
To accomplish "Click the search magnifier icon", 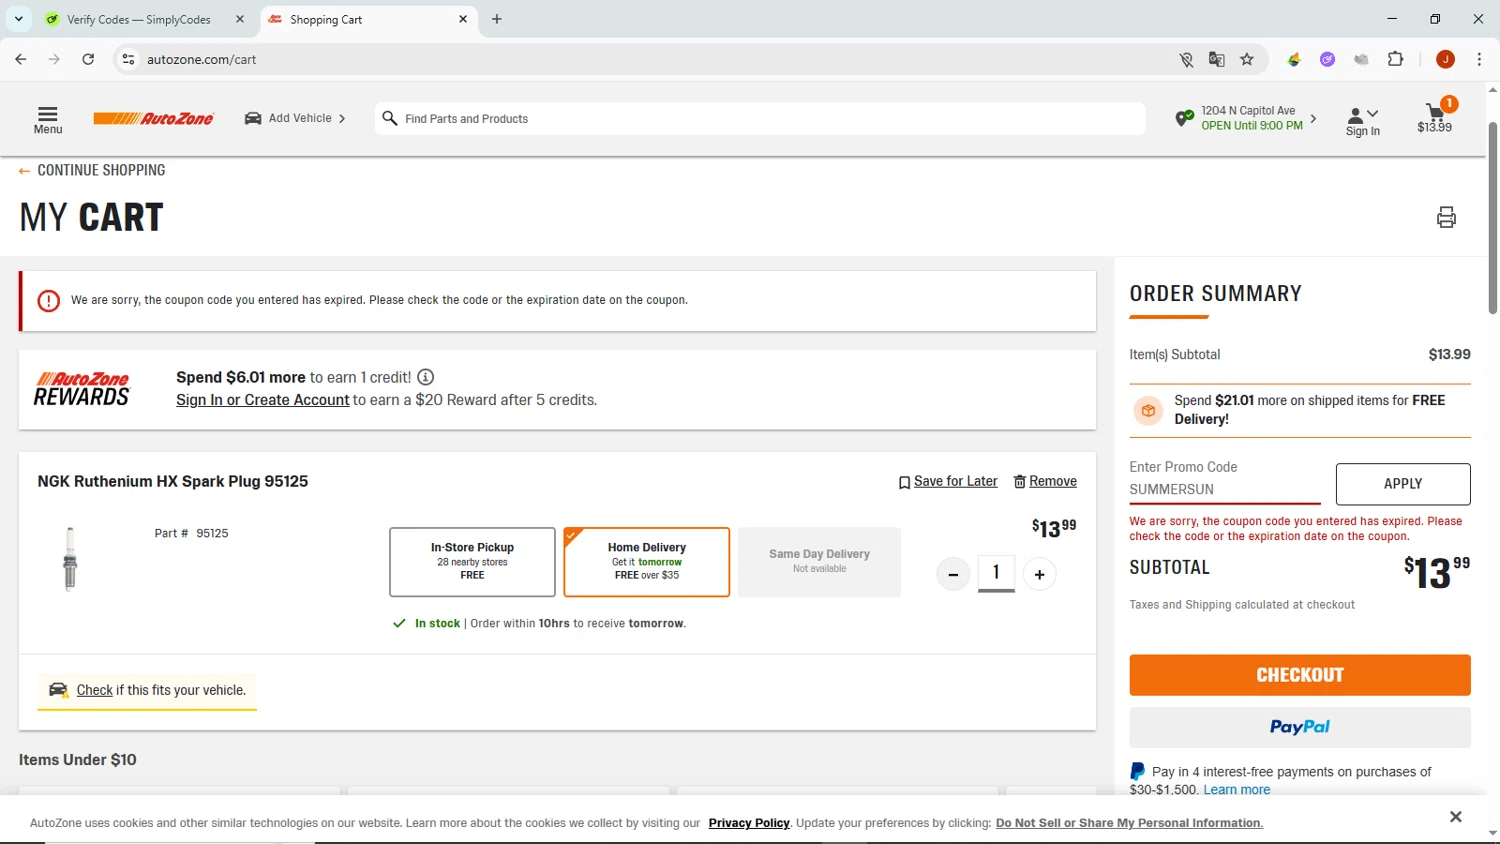I will pyautogui.click(x=390, y=118).
